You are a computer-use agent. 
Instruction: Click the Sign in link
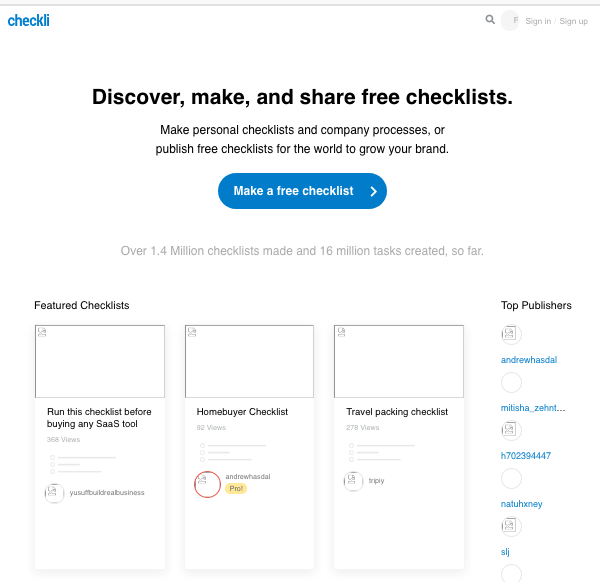pos(538,21)
